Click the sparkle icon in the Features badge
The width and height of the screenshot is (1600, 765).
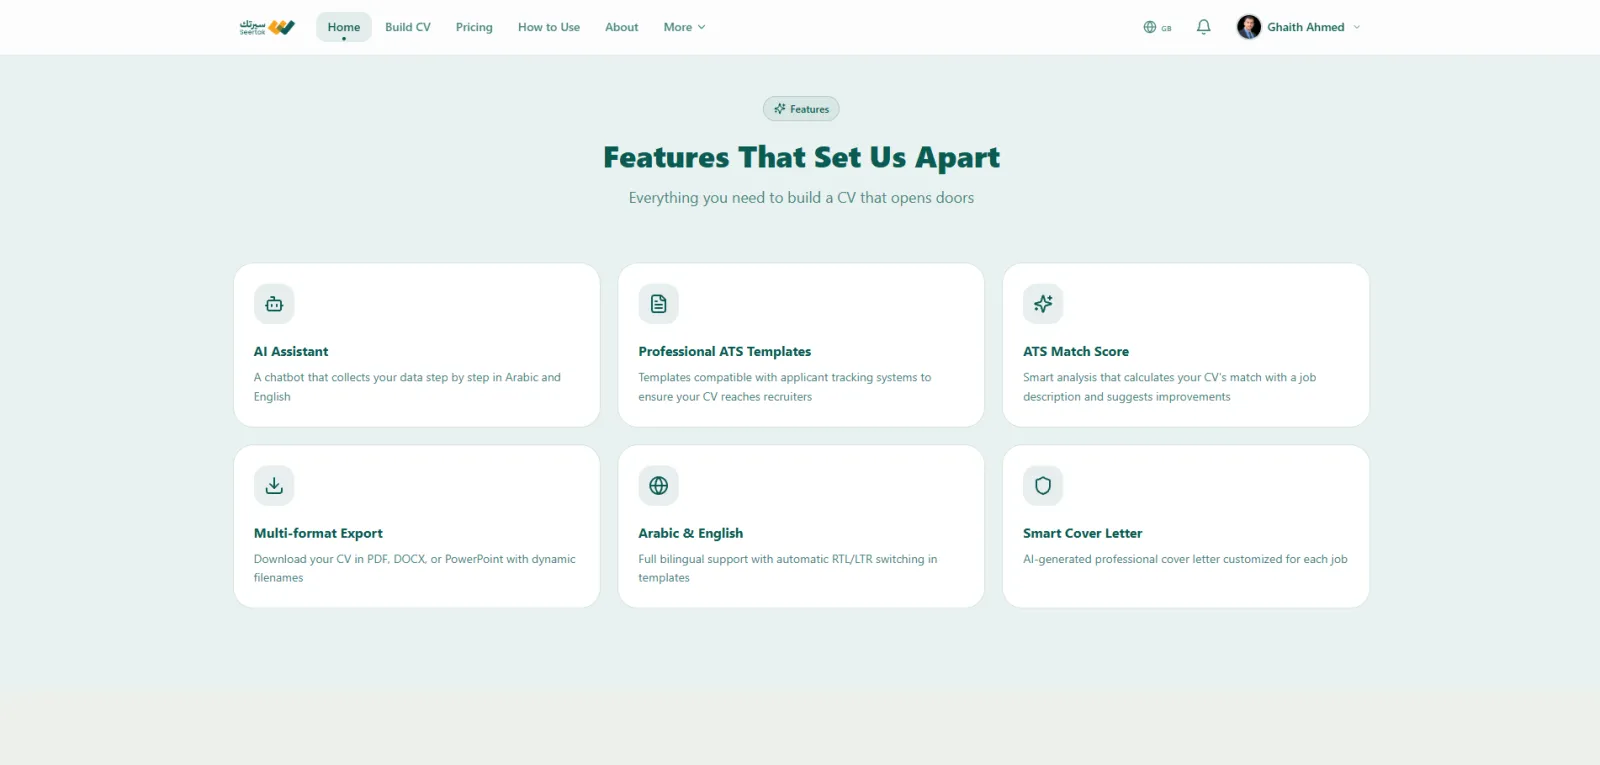click(x=780, y=109)
